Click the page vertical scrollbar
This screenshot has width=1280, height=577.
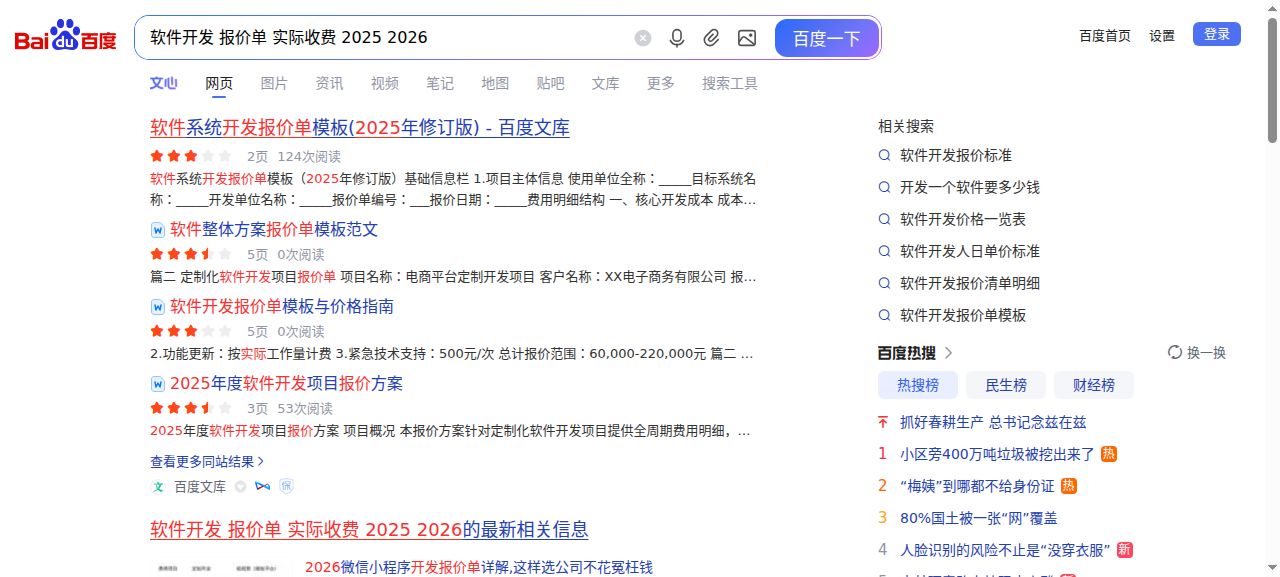(1272, 80)
